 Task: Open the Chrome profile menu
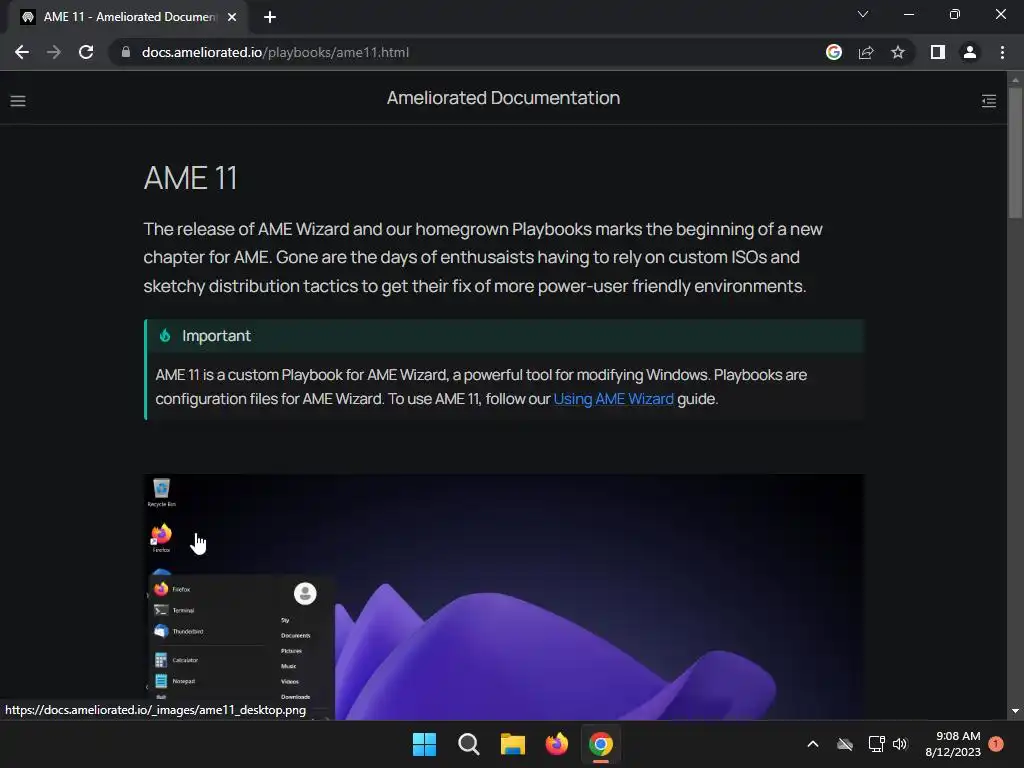coord(970,52)
